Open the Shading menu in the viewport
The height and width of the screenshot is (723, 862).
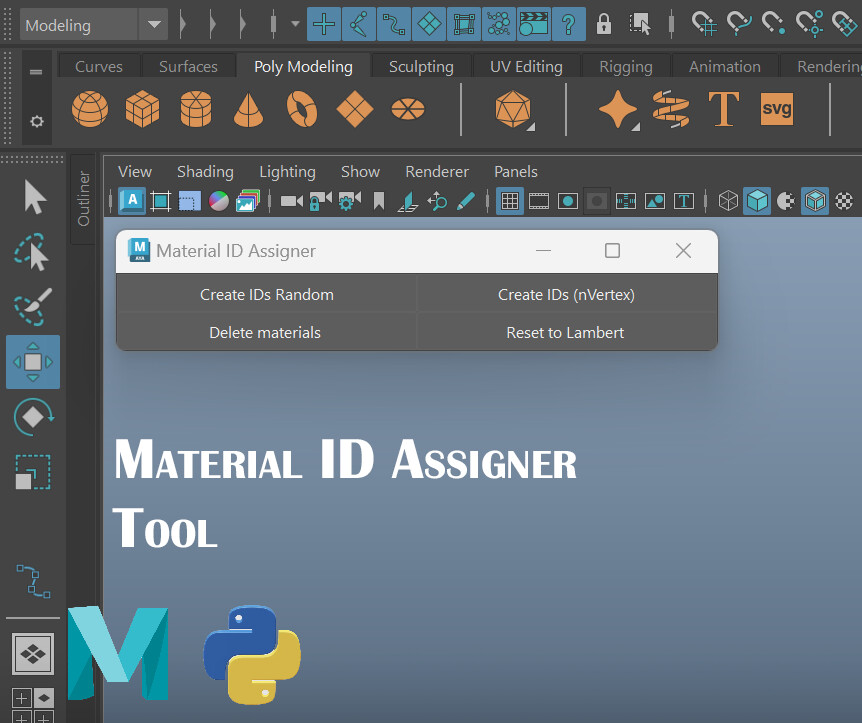(204, 171)
